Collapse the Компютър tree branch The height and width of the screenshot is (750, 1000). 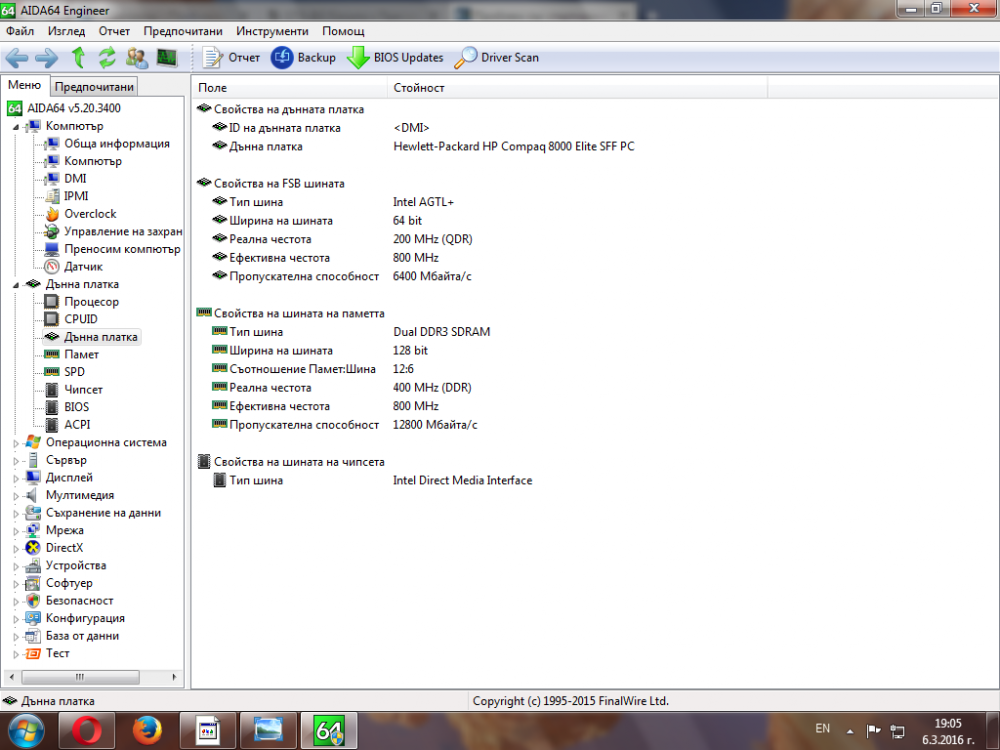point(16,127)
